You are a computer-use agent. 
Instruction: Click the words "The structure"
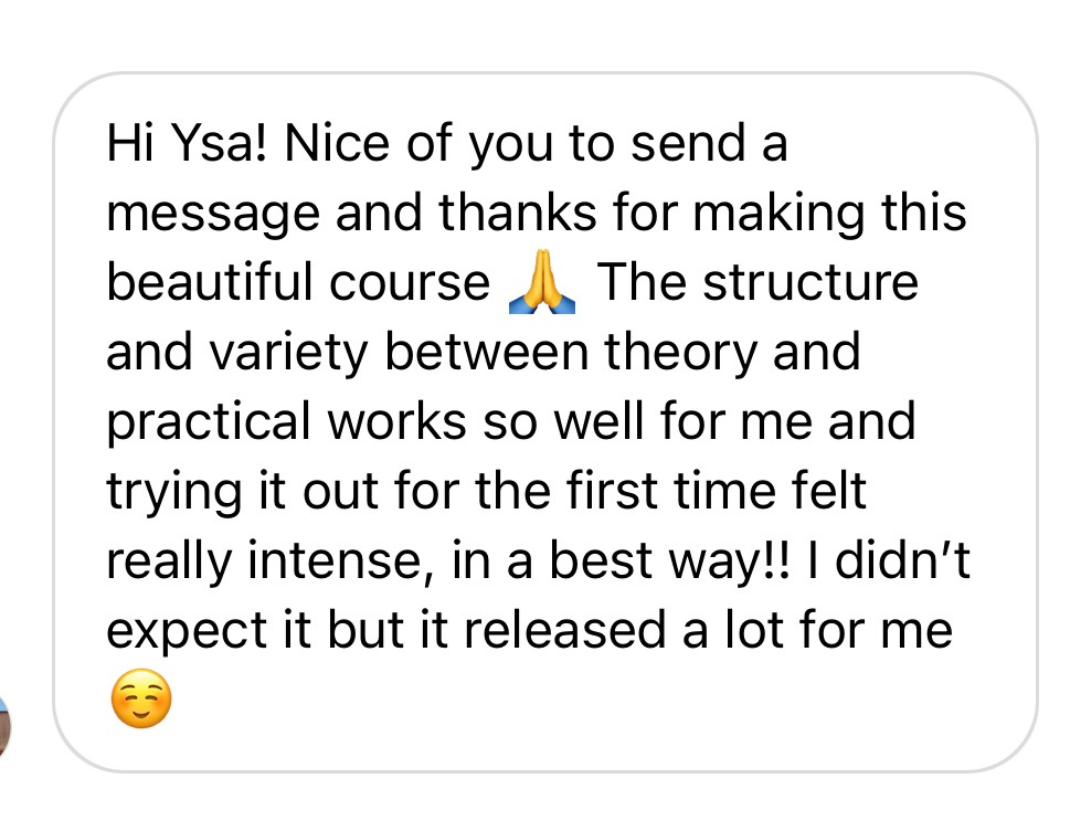[756, 284]
